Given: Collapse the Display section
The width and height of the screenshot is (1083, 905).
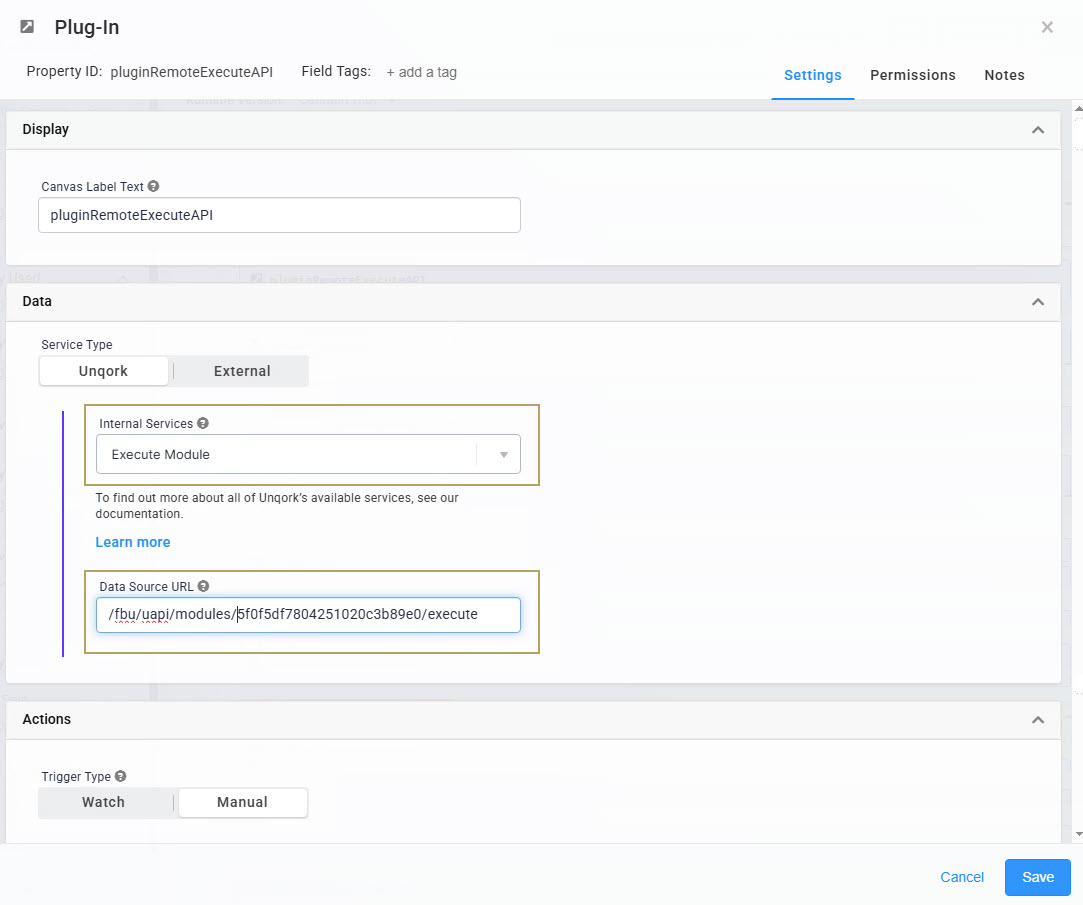Looking at the screenshot, I should 1038,129.
